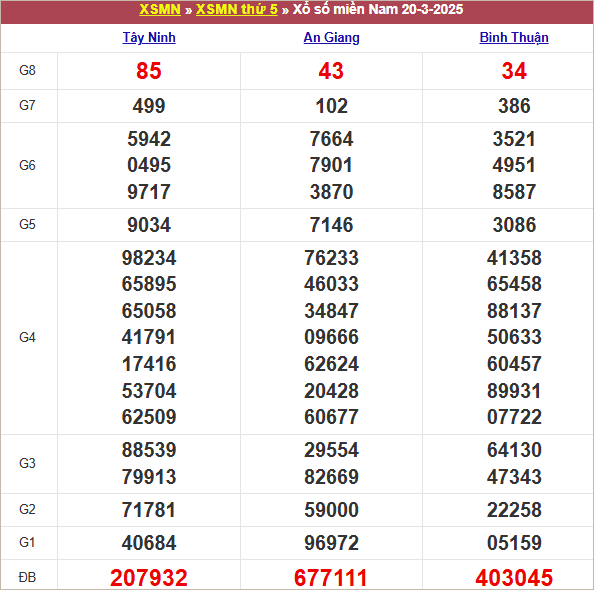Select G4 number 76233
Screen dimensions: 594x590
[x=331, y=258]
